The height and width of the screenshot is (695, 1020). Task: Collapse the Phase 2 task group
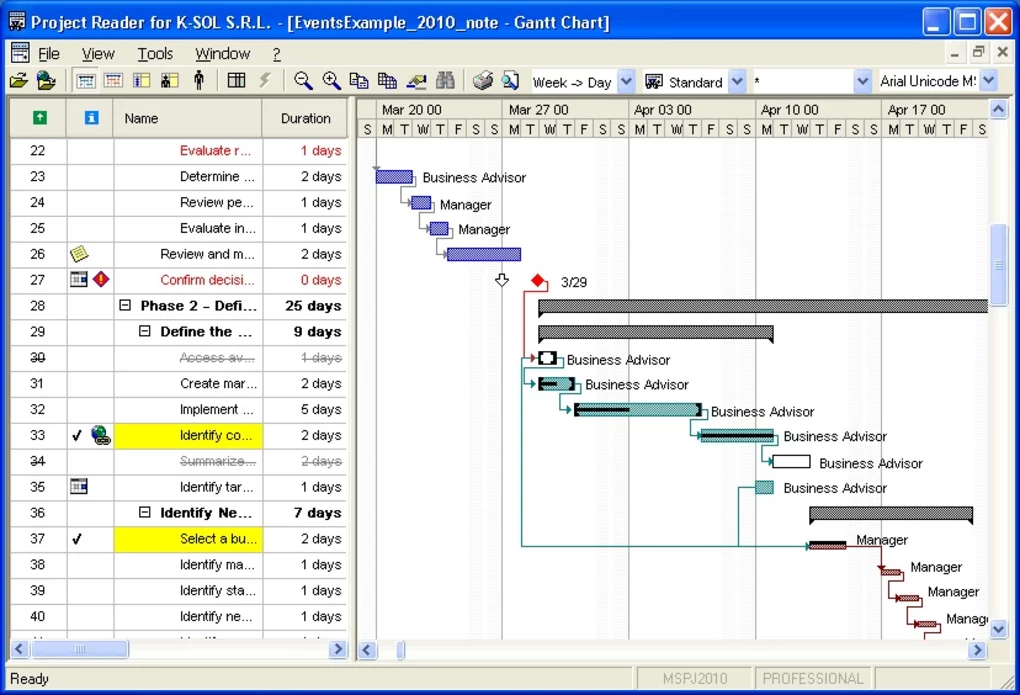point(125,305)
